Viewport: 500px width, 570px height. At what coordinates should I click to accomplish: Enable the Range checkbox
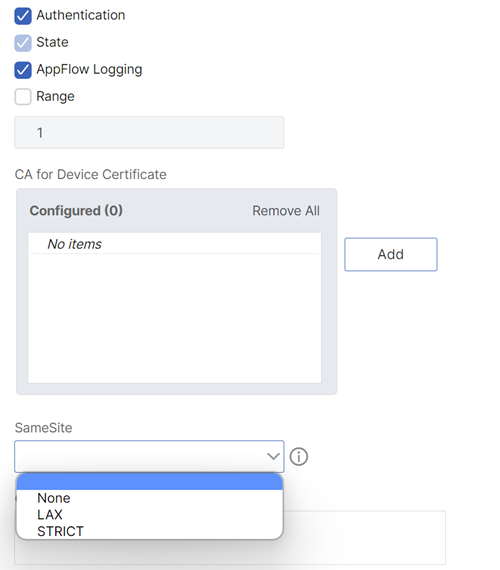pyautogui.click(x=23, y=97)
